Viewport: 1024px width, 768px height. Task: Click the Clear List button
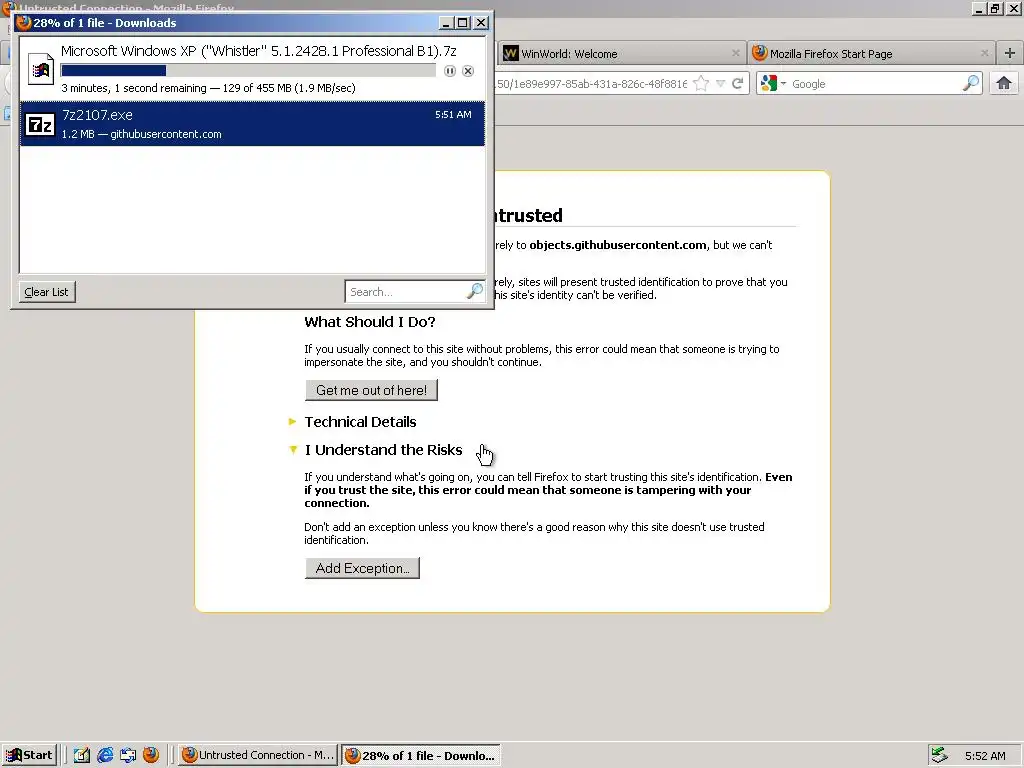point(46,292)
